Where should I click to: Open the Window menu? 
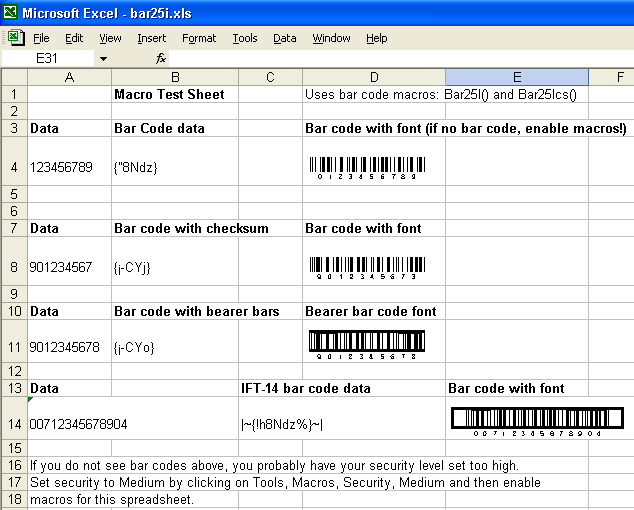(x=331, y=38)
